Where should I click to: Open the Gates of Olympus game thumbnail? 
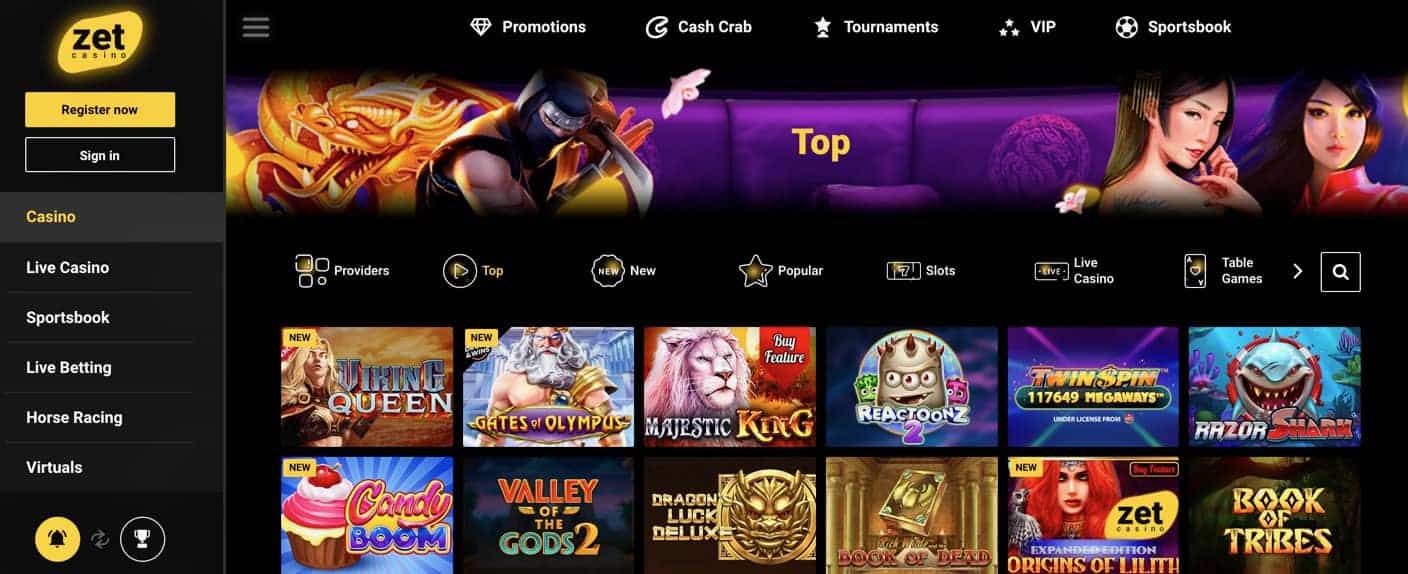point(549,386)
